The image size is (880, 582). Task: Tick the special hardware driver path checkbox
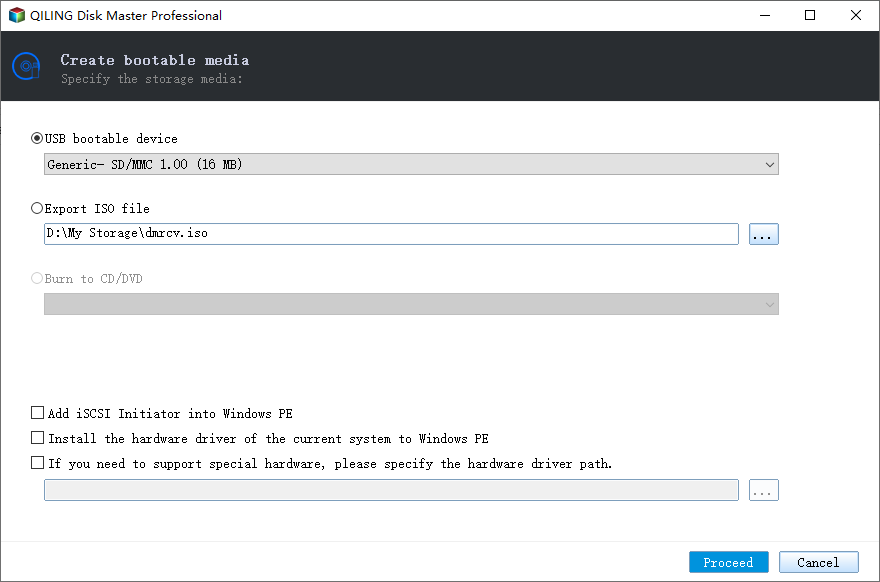click(x=38, y=463)
